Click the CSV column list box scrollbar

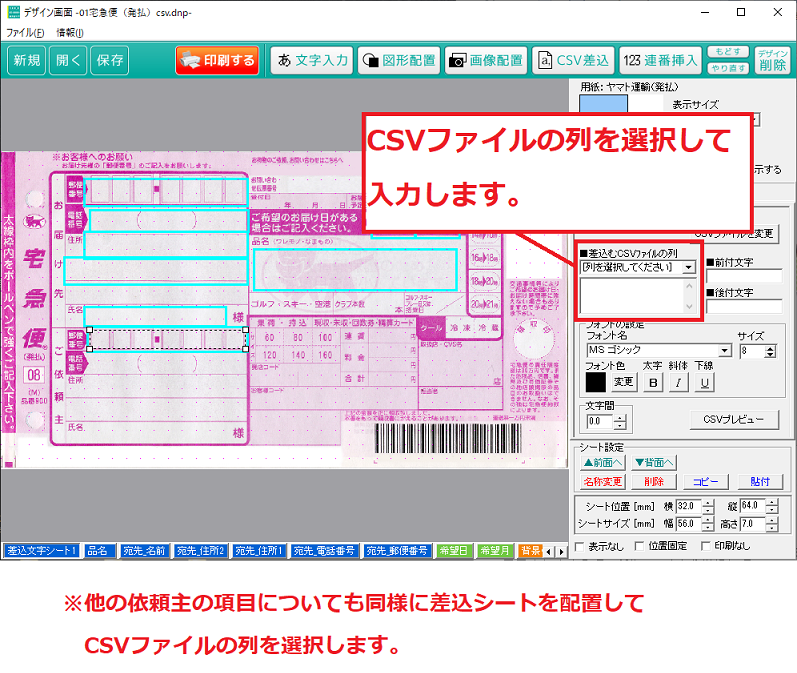click(x=689, y=296)
